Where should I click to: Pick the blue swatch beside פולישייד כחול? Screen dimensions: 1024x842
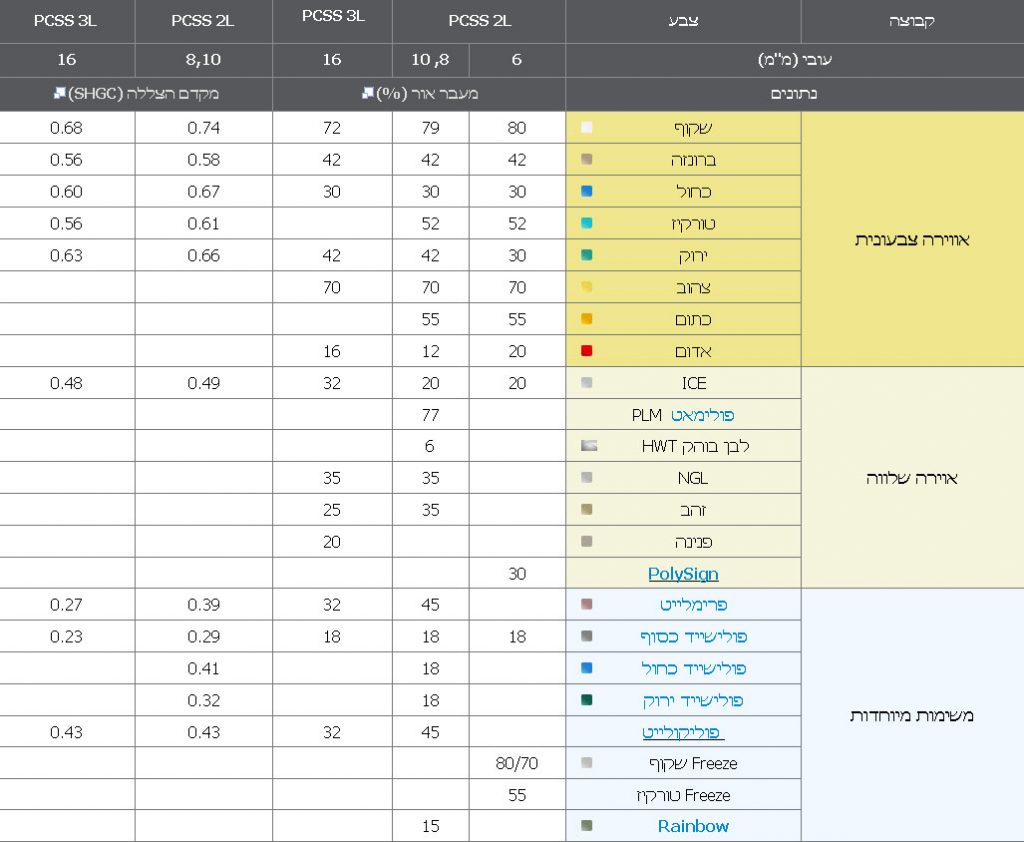pyautogui.click(x=586, y=668)
